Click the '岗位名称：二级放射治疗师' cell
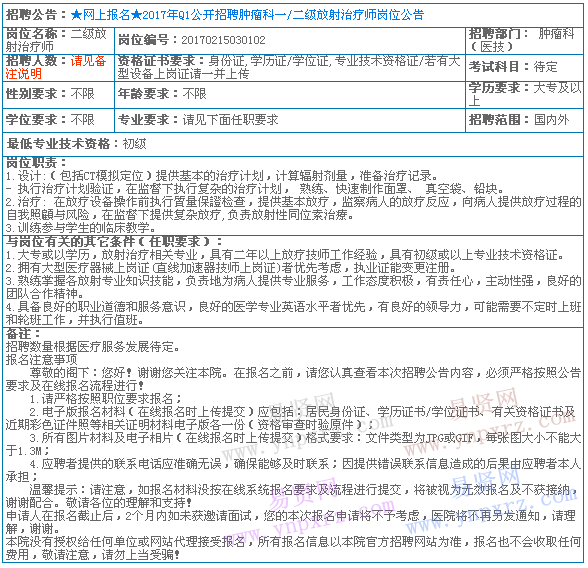Image resolution: width=588 pixels, height=568 pixels. 58,40
